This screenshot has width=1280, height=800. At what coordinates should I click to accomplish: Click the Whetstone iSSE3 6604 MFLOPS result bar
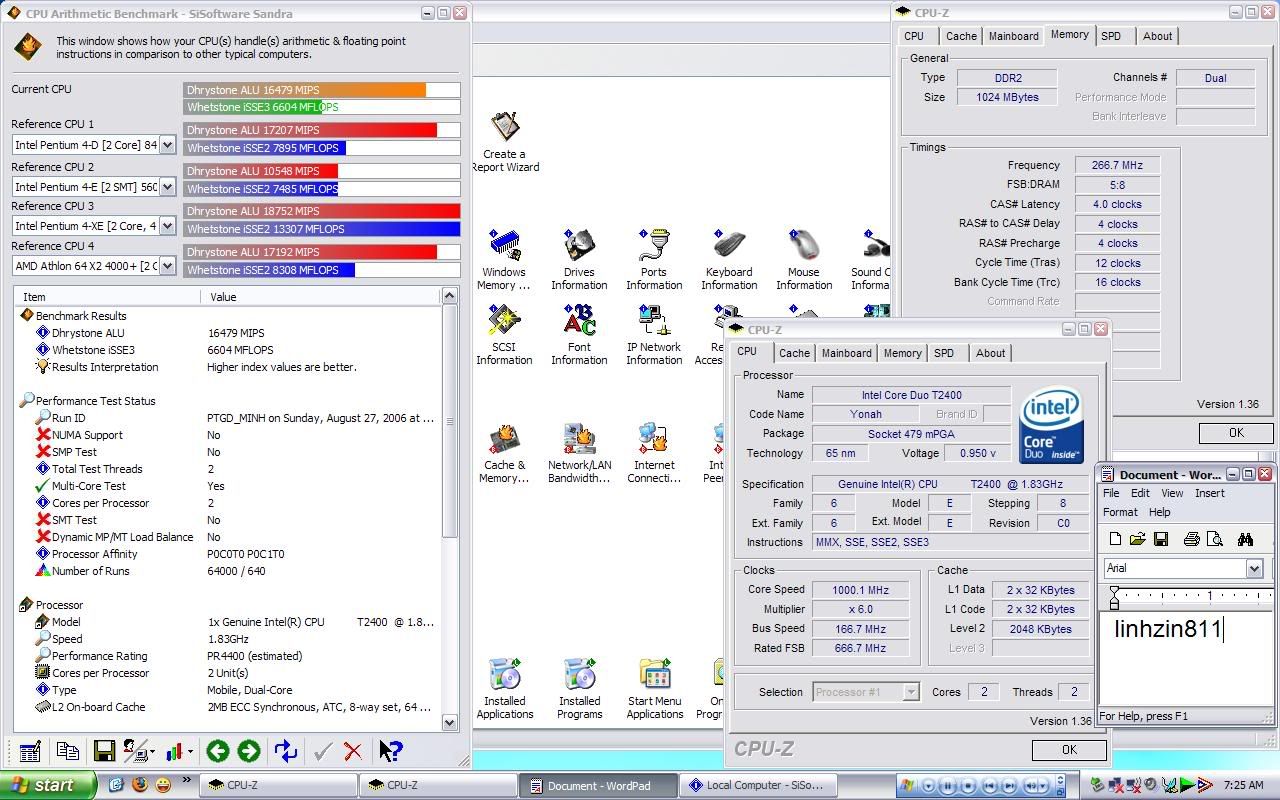tap(322, 107)
